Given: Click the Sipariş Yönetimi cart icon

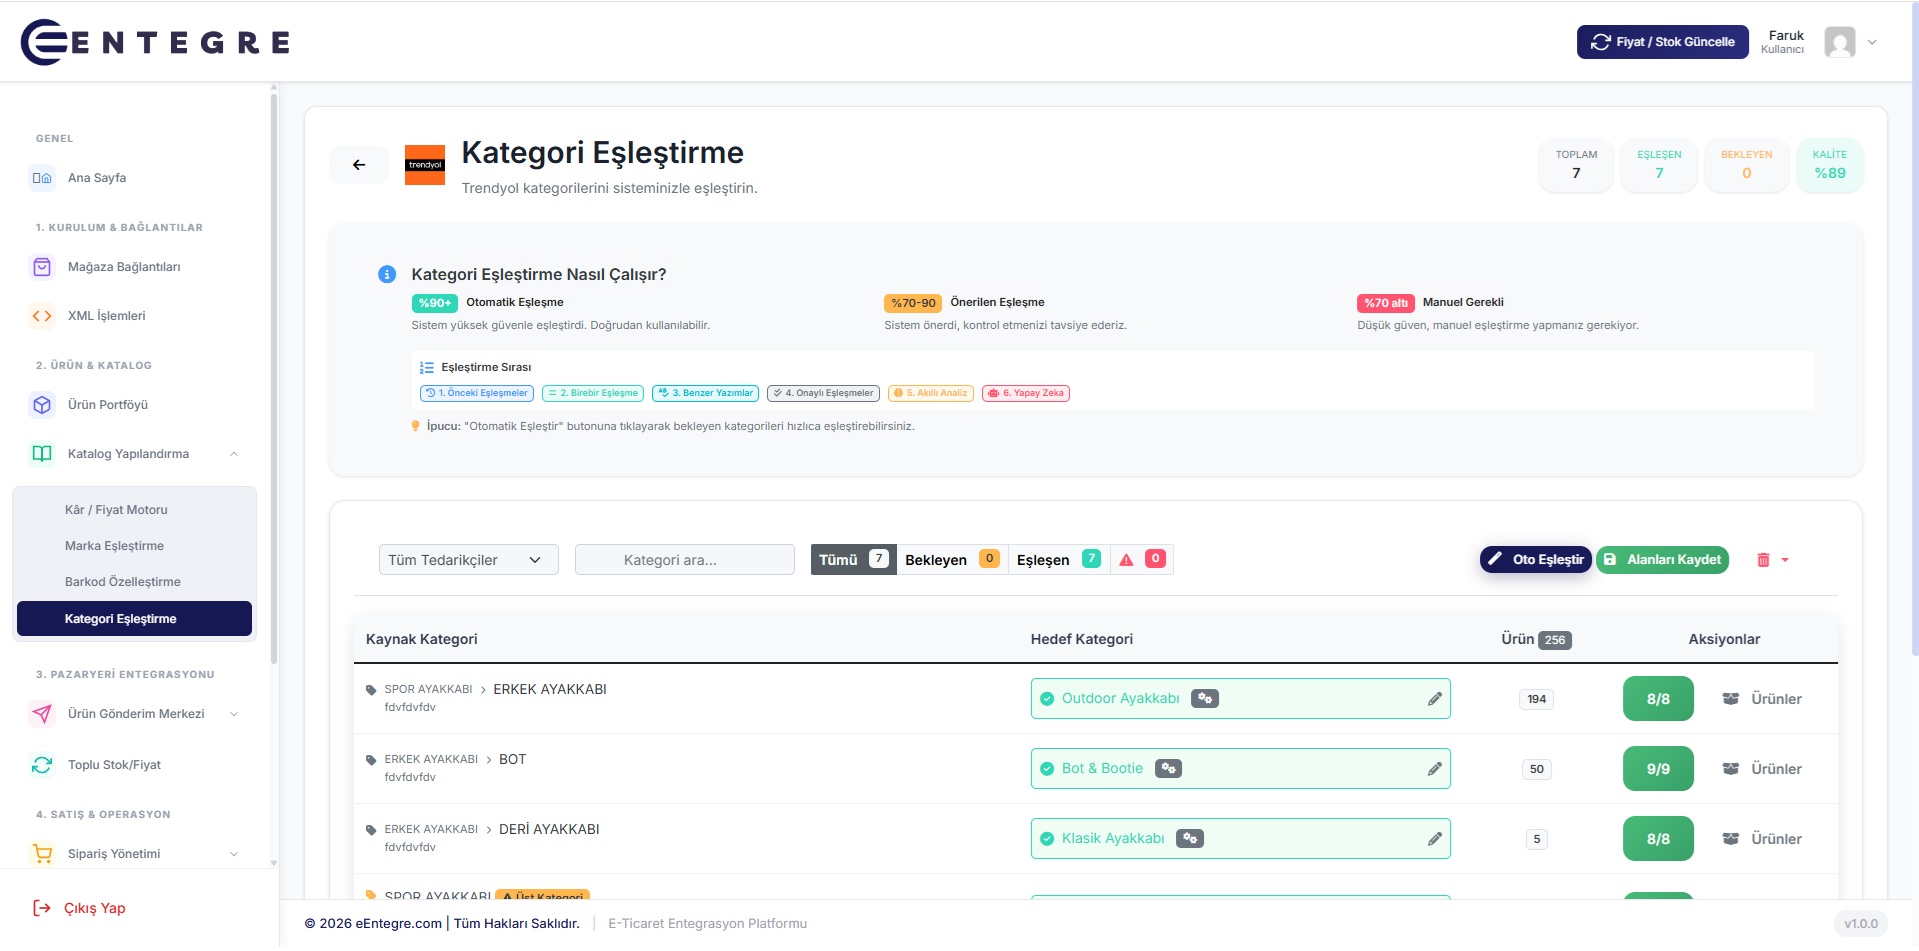Looking at the screenshot, I should [x=42, y=854].
